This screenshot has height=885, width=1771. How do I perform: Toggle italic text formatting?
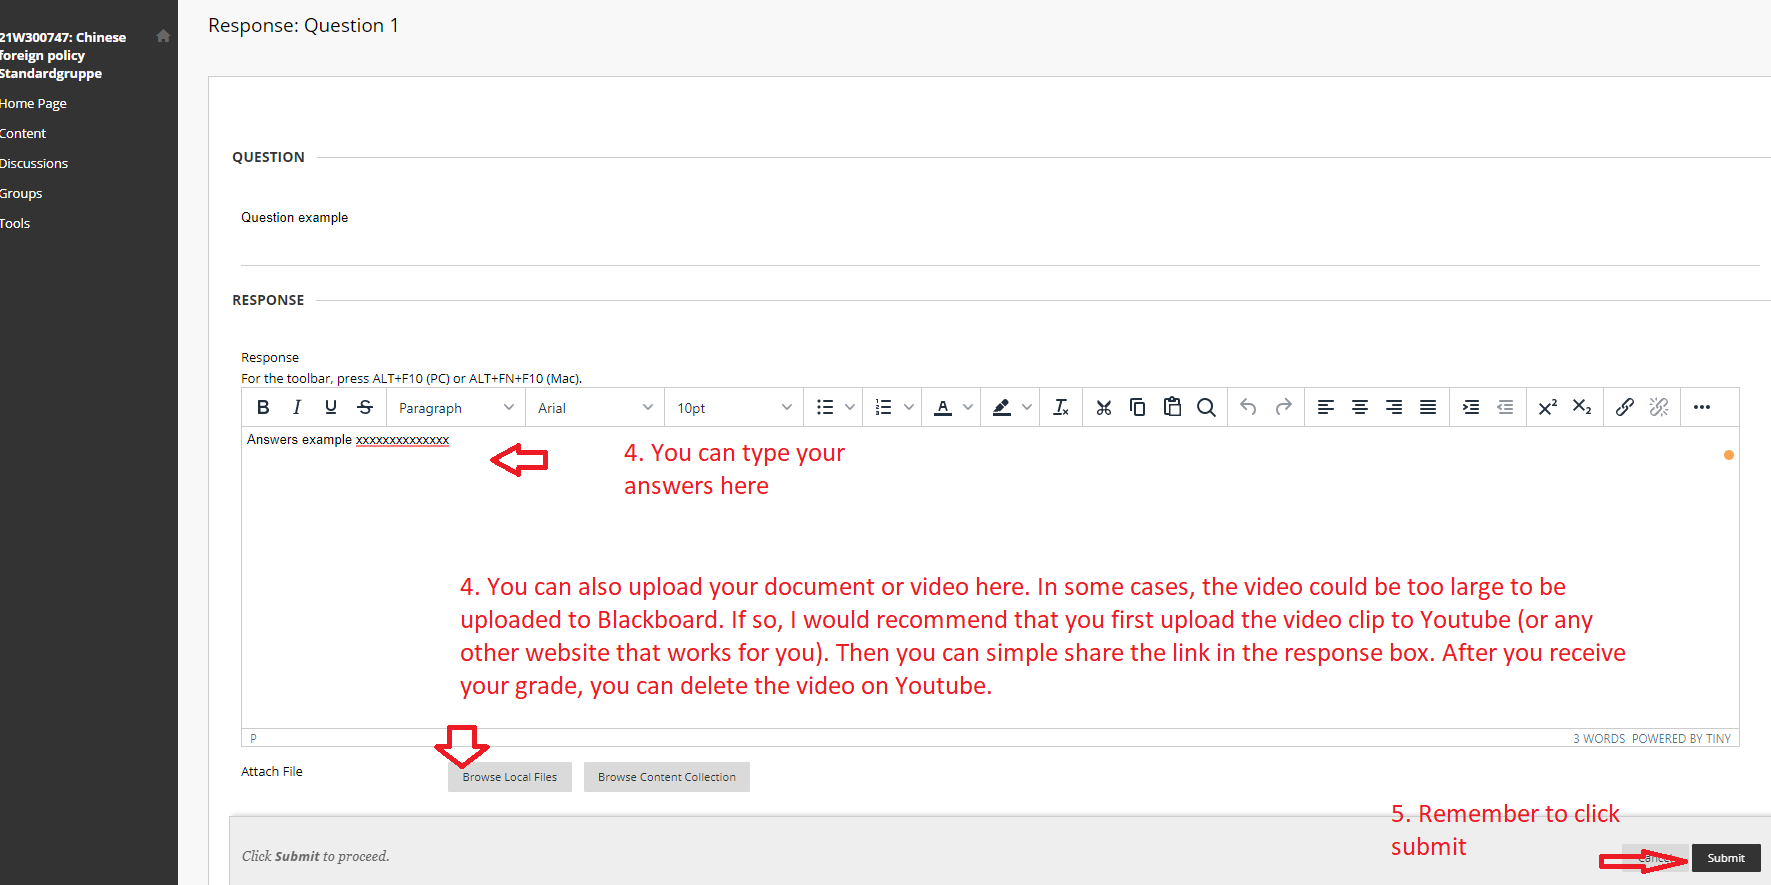pyautogui.click(x=297, y=407)
